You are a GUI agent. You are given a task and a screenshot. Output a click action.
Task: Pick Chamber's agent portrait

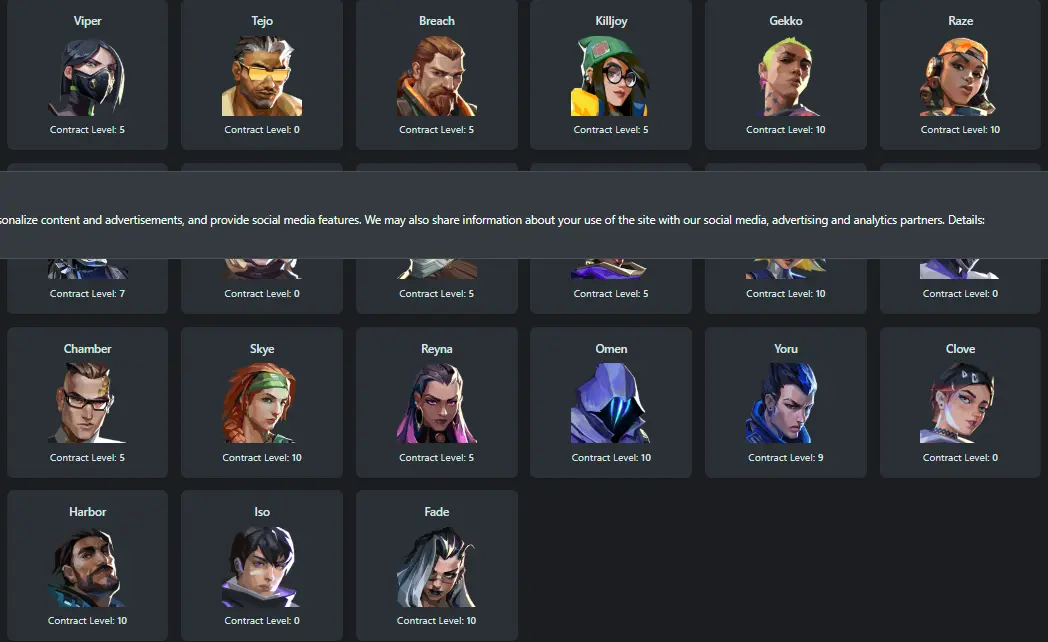88,403
